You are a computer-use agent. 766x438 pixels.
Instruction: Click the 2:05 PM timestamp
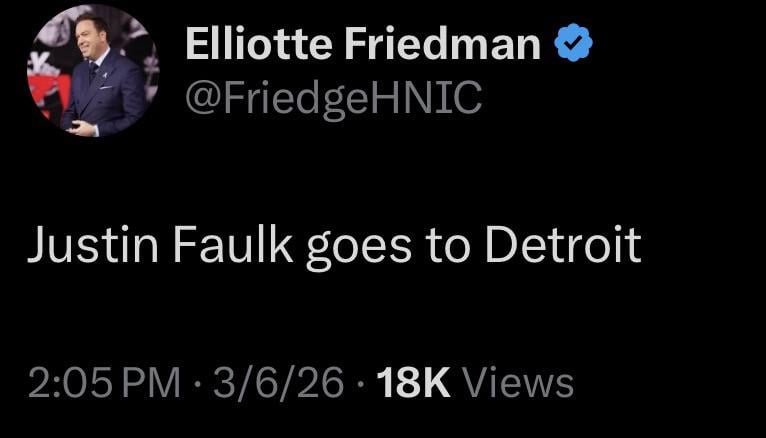click(x=105, y=382)
